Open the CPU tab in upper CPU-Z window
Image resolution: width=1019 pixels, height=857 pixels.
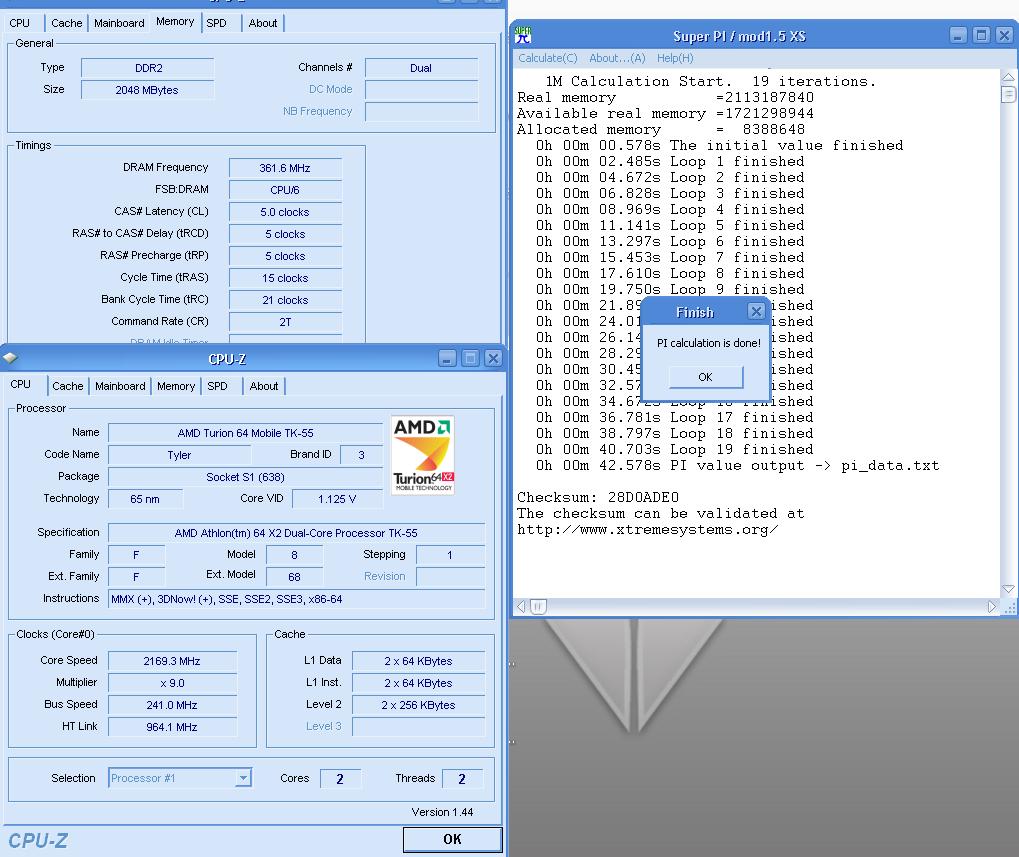tap(19, 23)
